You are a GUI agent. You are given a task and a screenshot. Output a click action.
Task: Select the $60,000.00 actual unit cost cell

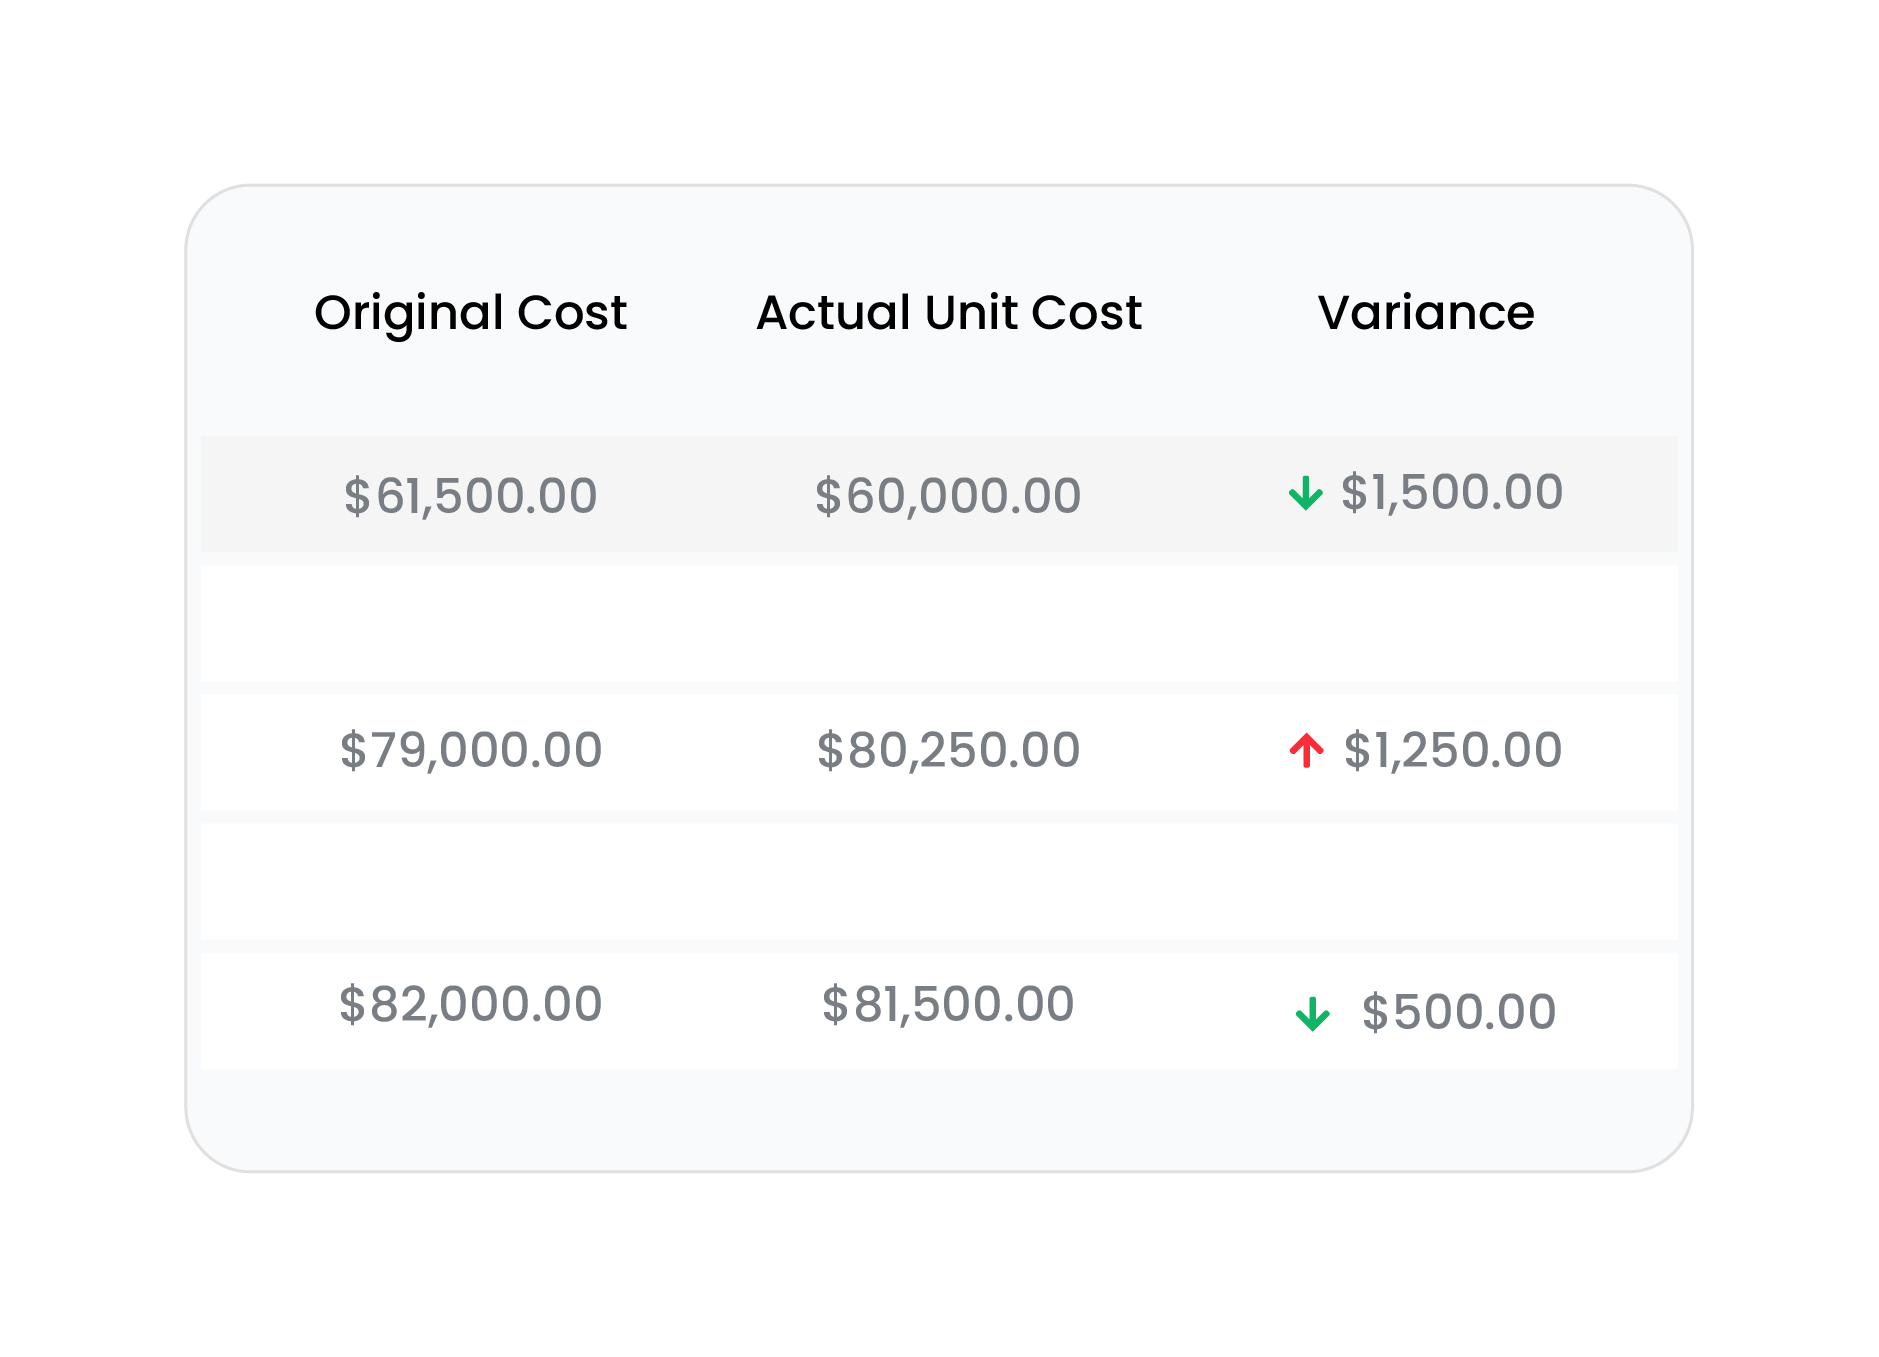click(x=948, y=496)
